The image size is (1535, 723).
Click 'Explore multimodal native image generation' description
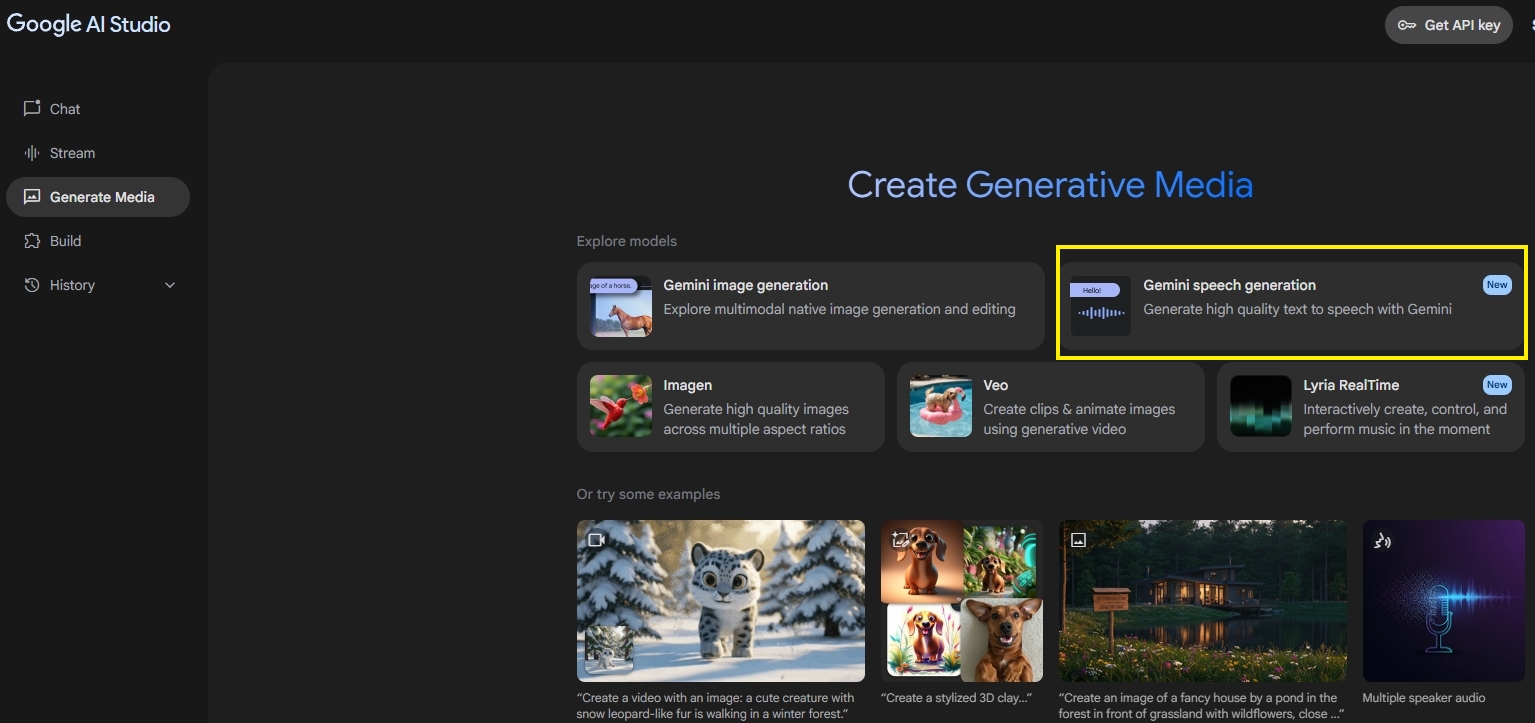839,309
